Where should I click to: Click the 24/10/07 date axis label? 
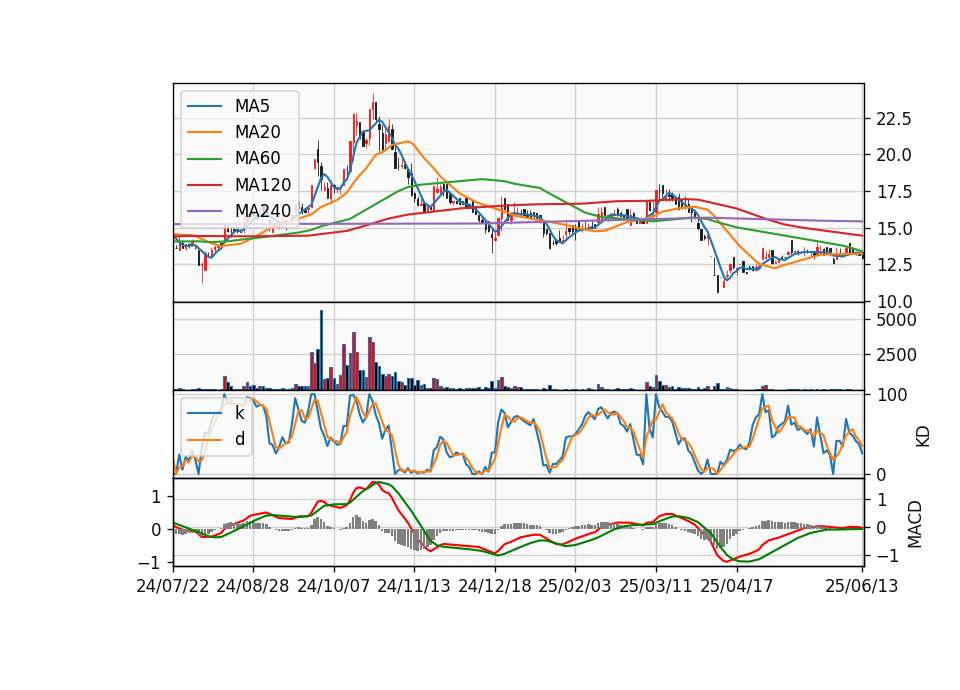tap(334, 586)
